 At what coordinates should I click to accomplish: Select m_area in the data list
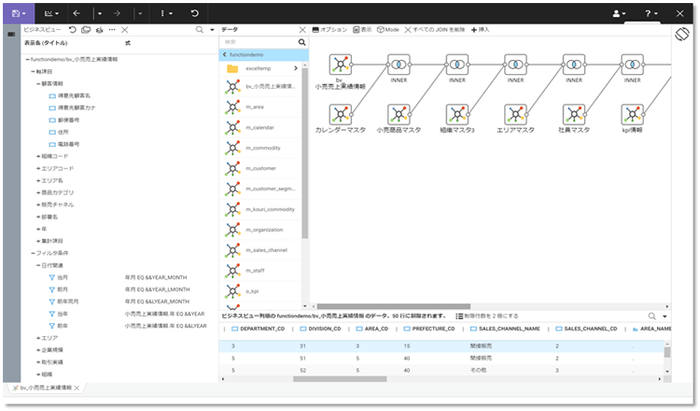coord(261,107)
